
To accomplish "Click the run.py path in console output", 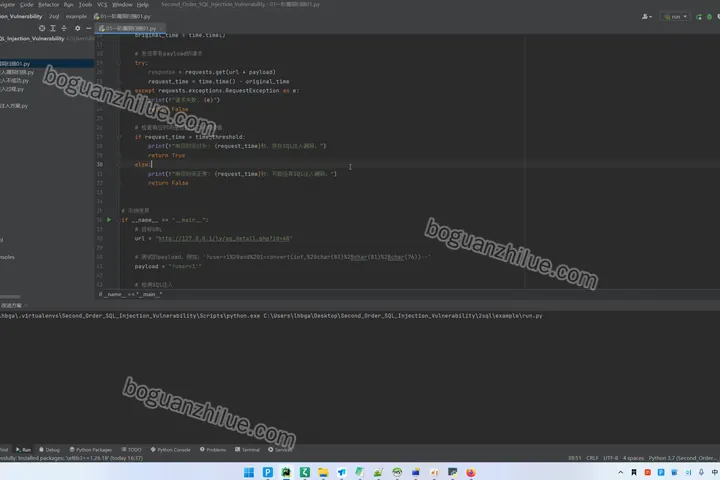I will [403, 316].
